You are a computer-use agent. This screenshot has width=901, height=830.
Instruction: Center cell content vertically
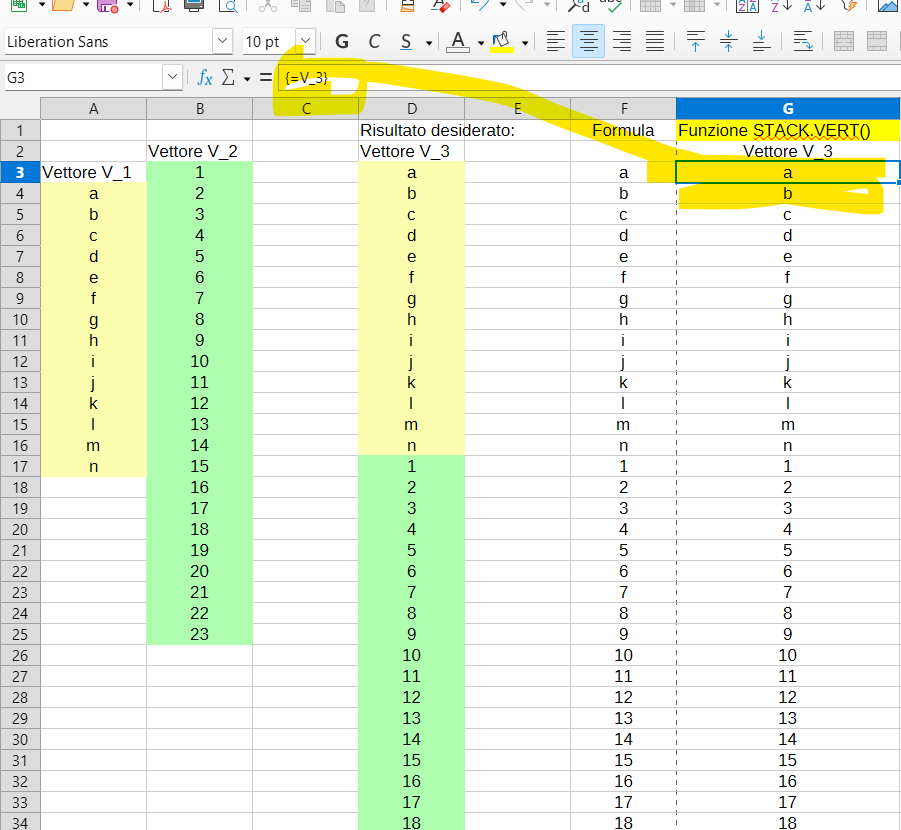[x=729, y=42]
